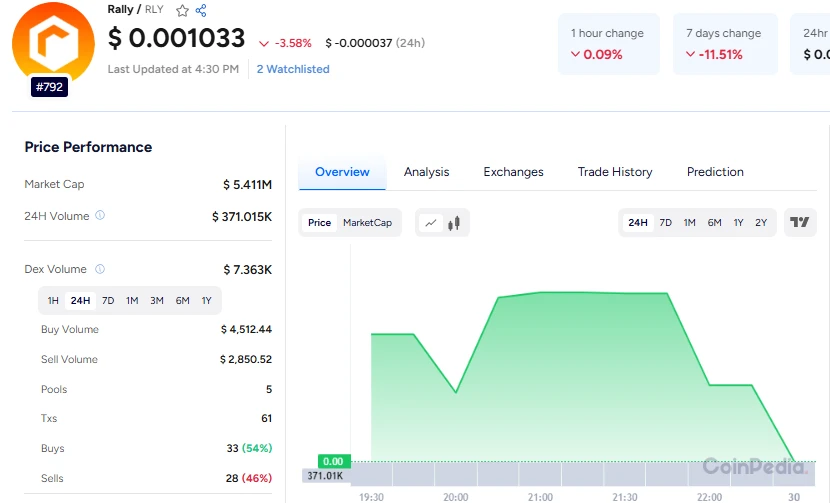Switch to candlestick chart icon
Viewport: 830px width, 503px height.
[x=454, y=223]
